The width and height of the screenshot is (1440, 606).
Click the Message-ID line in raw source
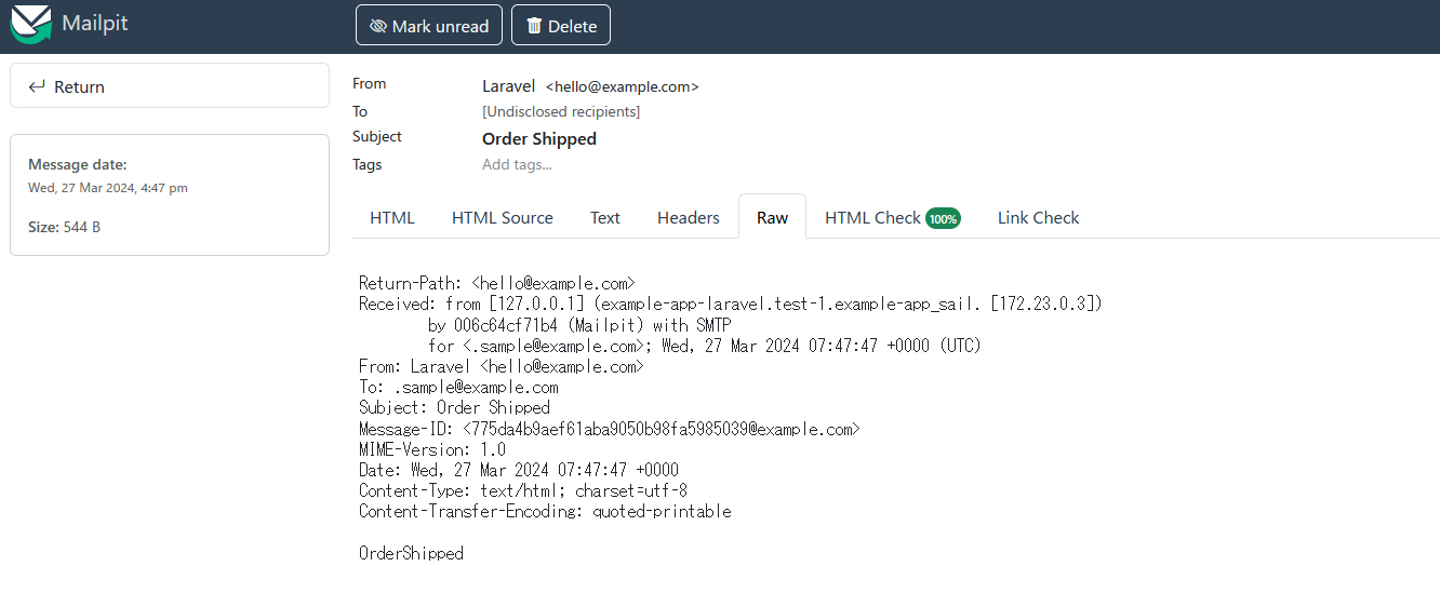(x=609, y=429)
